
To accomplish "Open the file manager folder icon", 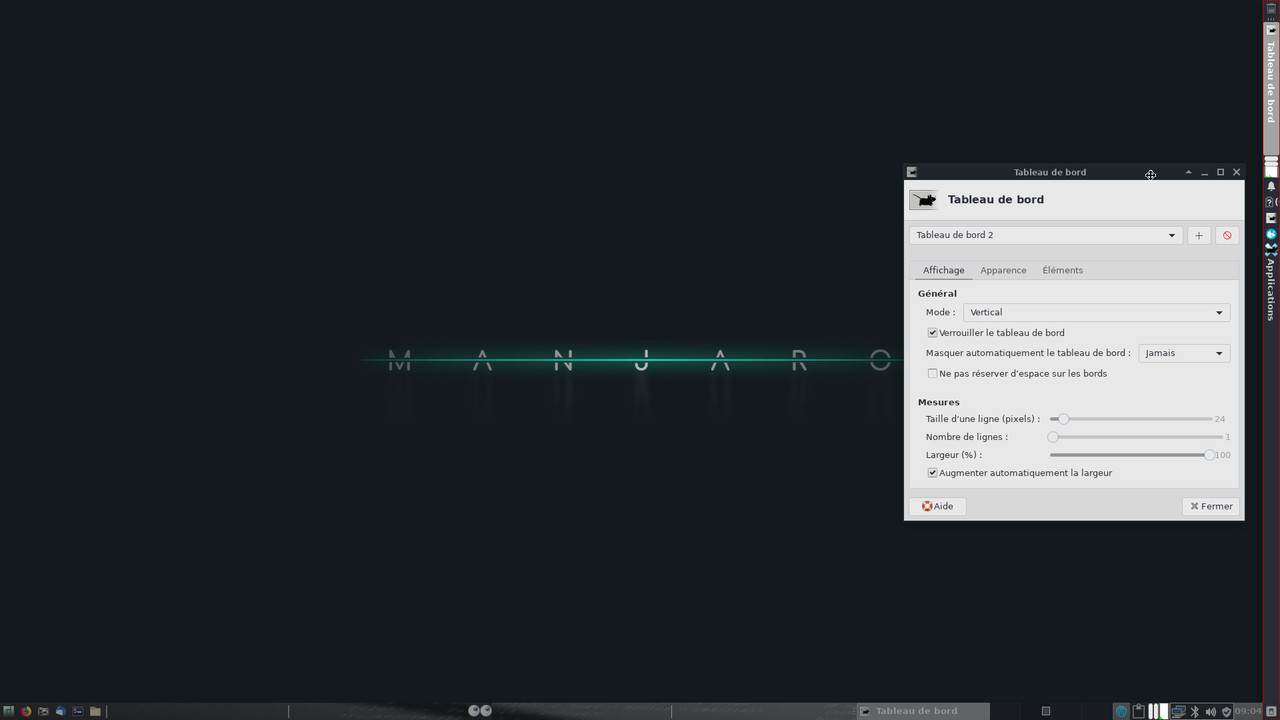I will (95, 711).
